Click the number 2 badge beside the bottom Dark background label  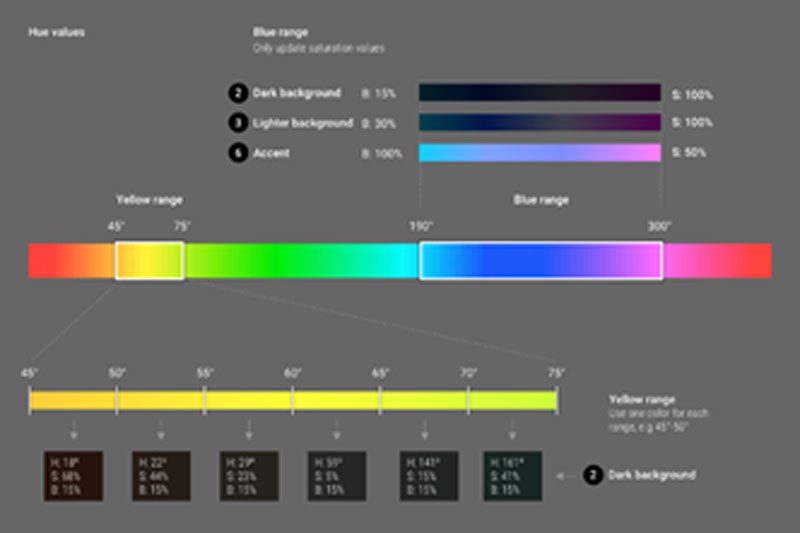coord(593,475)
